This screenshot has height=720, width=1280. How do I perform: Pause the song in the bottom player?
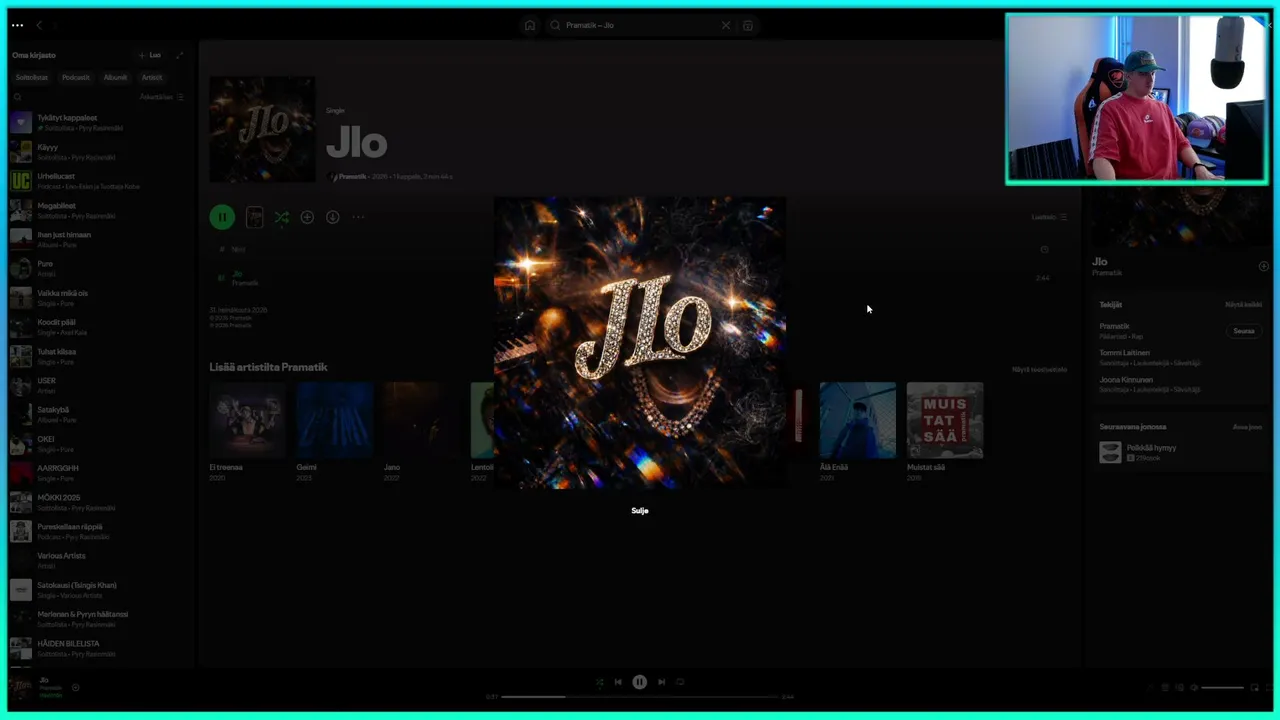tap(640, 682)
